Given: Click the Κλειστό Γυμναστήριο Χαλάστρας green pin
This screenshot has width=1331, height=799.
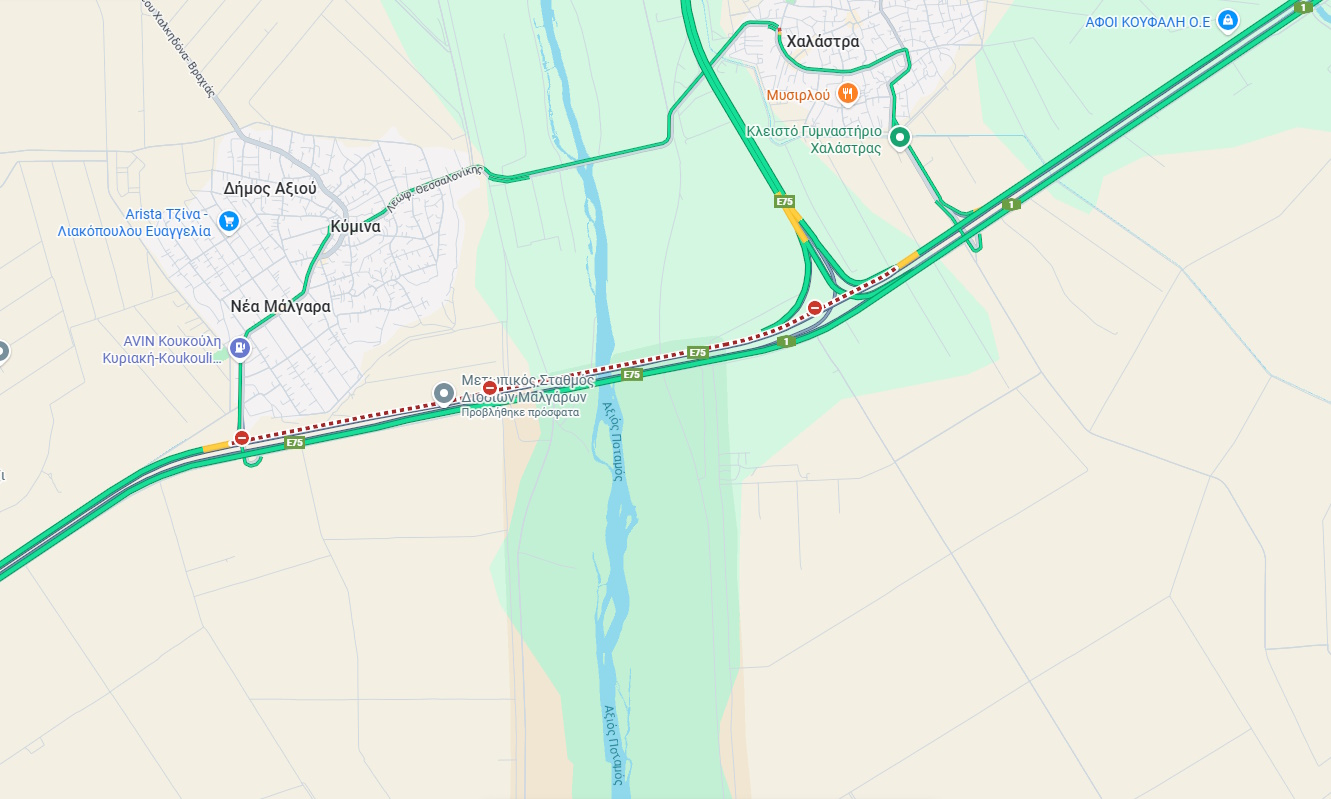Looking at the screenshot, I should click(900, 138).
